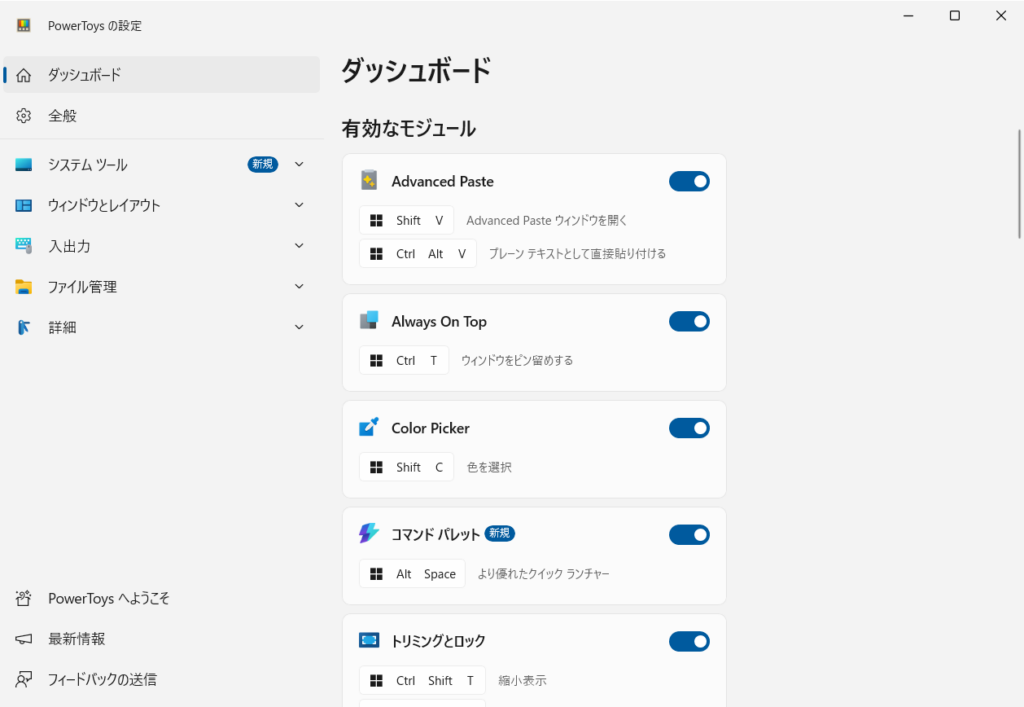This screenshot has height=707, width=1024.
Task: Open PowerToys へようこそ page
Action: (161, 598)
